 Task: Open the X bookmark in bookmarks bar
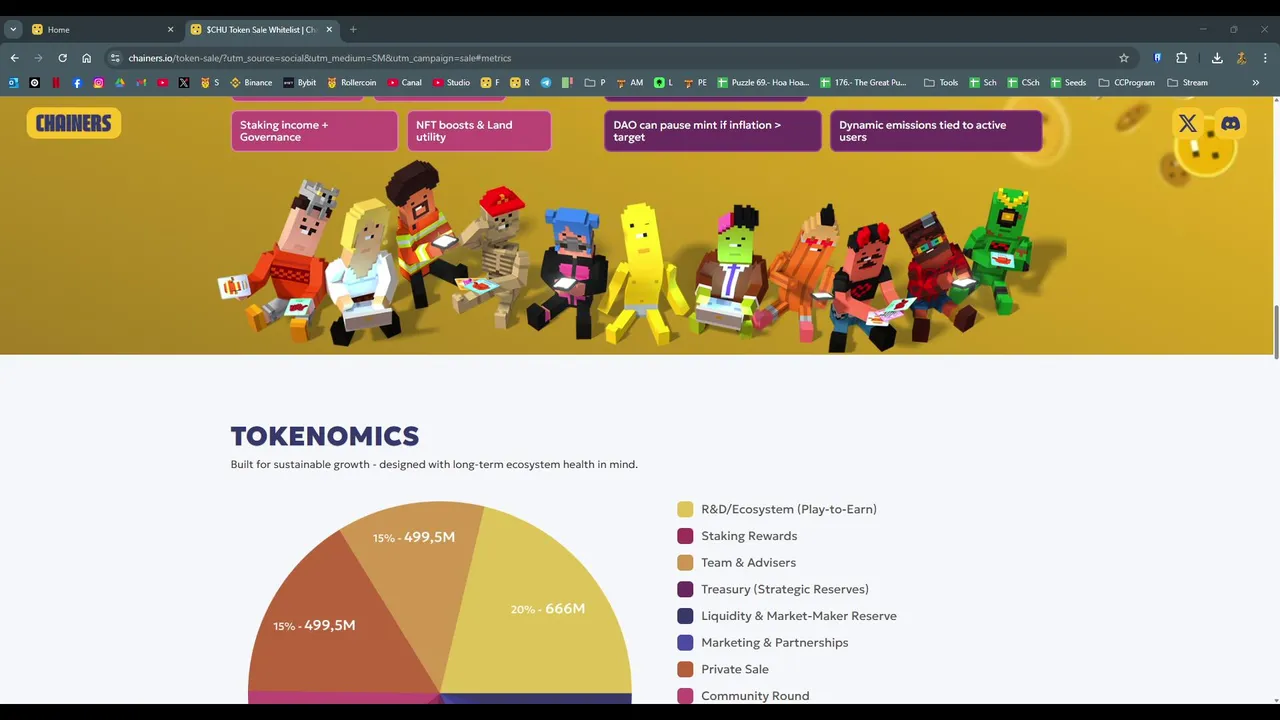pos(184,83)
